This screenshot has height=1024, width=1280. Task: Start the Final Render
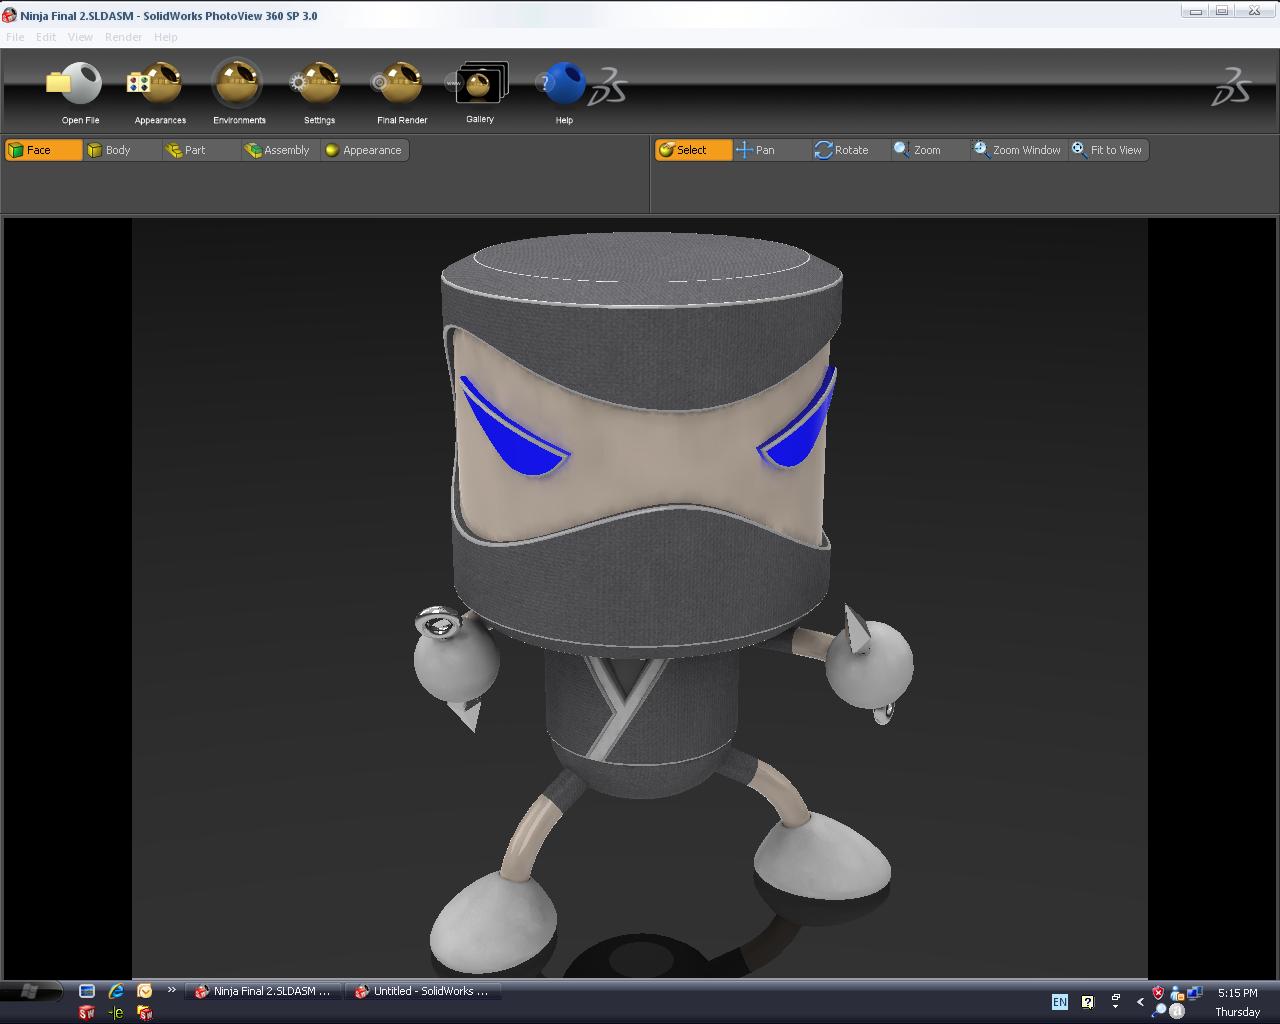(x=401, y=92)
